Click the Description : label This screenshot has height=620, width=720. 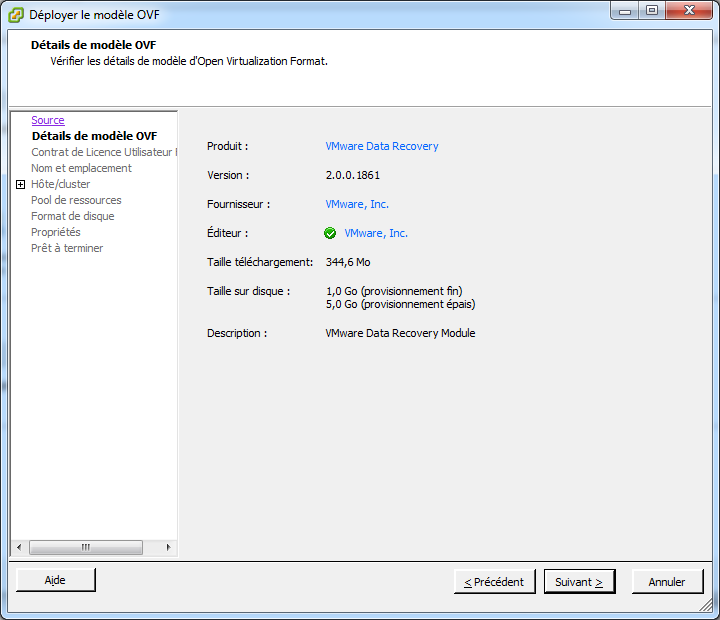(x=237, y=333)
